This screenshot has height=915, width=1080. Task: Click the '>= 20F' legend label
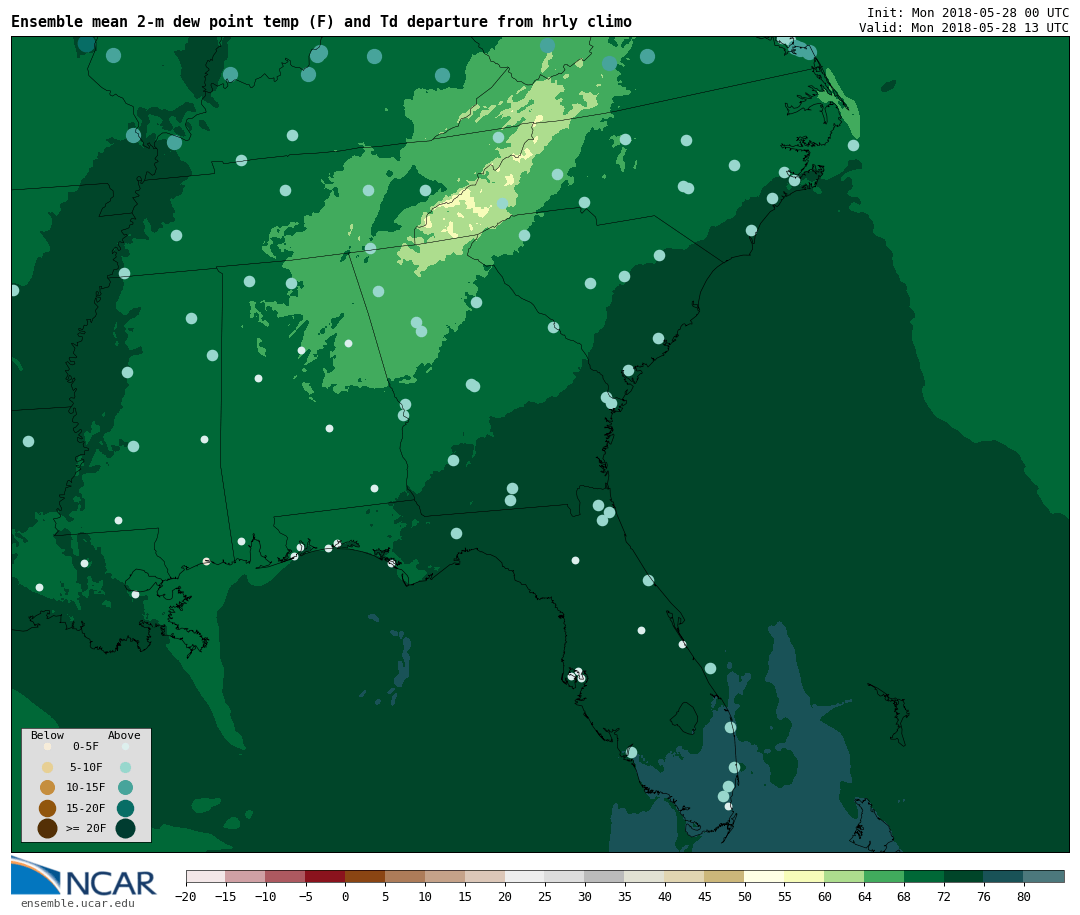pyautogui.click(x=86, y=828)
